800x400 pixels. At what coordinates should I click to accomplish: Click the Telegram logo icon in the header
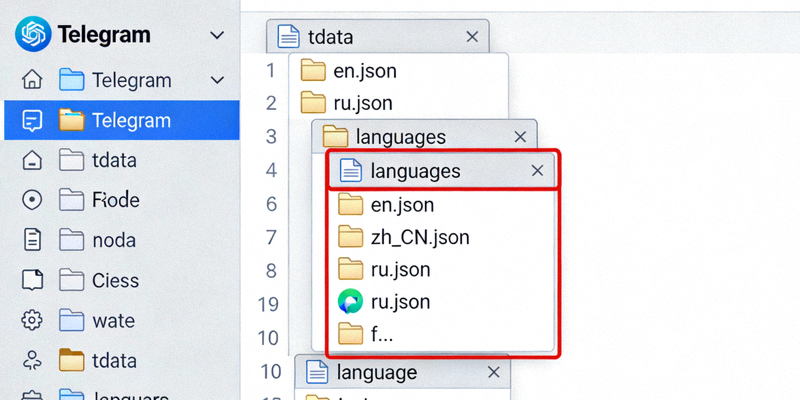click(33, 35)
